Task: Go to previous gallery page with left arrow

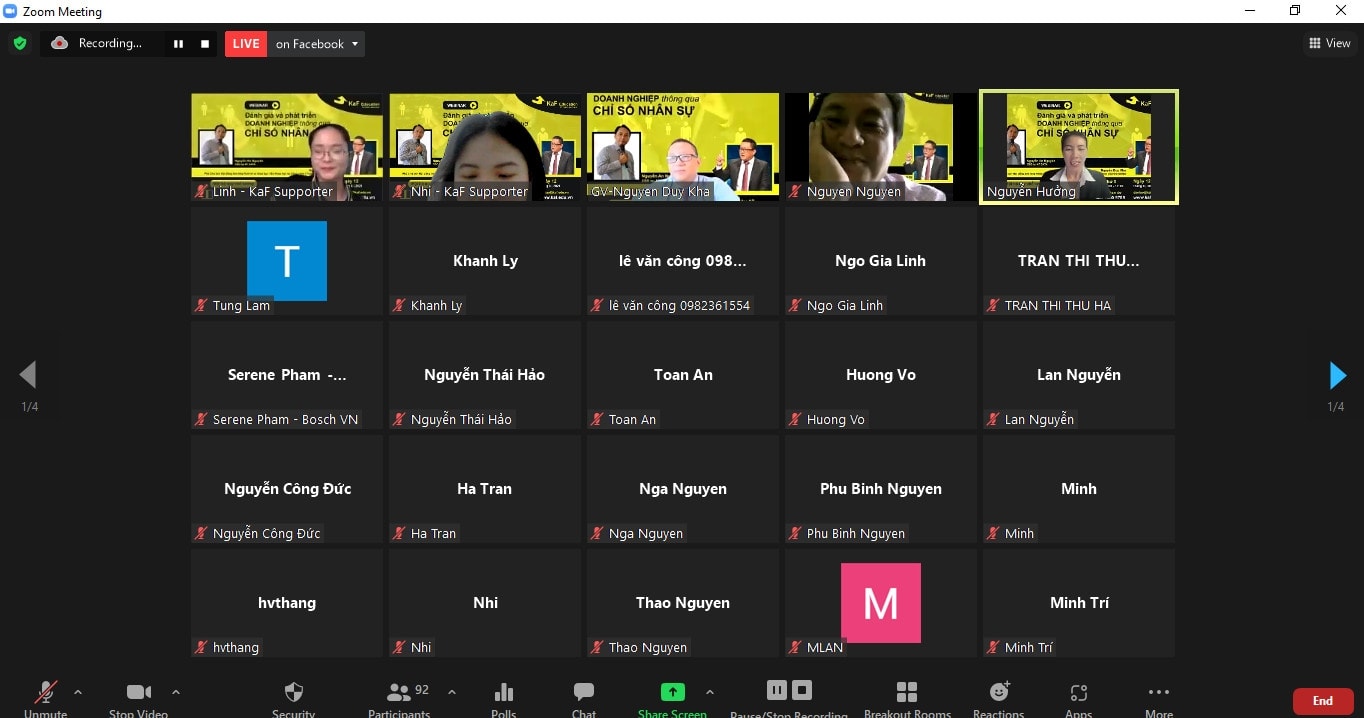Action: (x=28, y=375)
